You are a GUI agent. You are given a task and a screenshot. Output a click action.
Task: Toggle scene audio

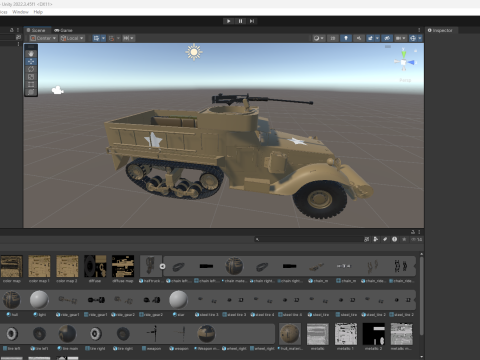[359, 38]
